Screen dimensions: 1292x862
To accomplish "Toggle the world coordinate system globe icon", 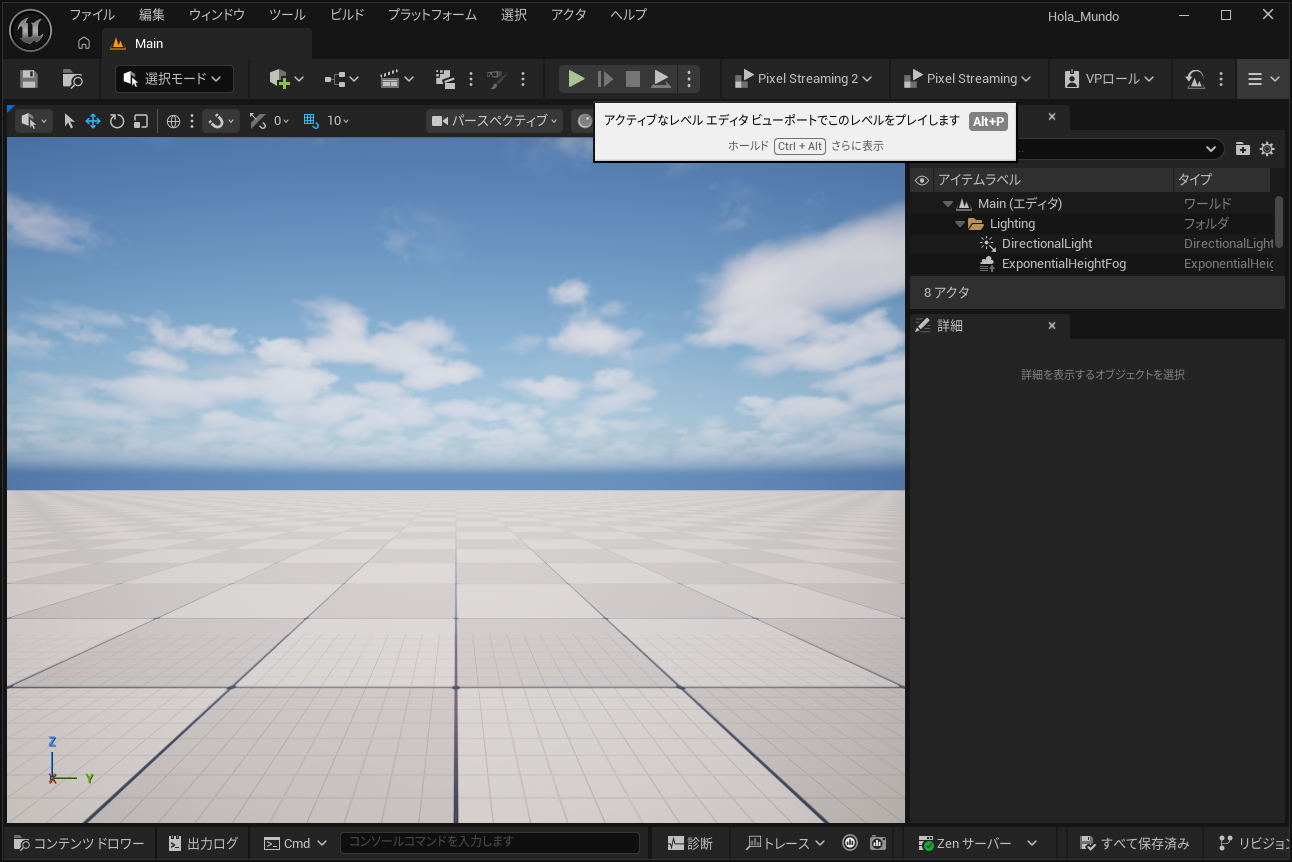I will pyautogui.click(x=173, y=121).
